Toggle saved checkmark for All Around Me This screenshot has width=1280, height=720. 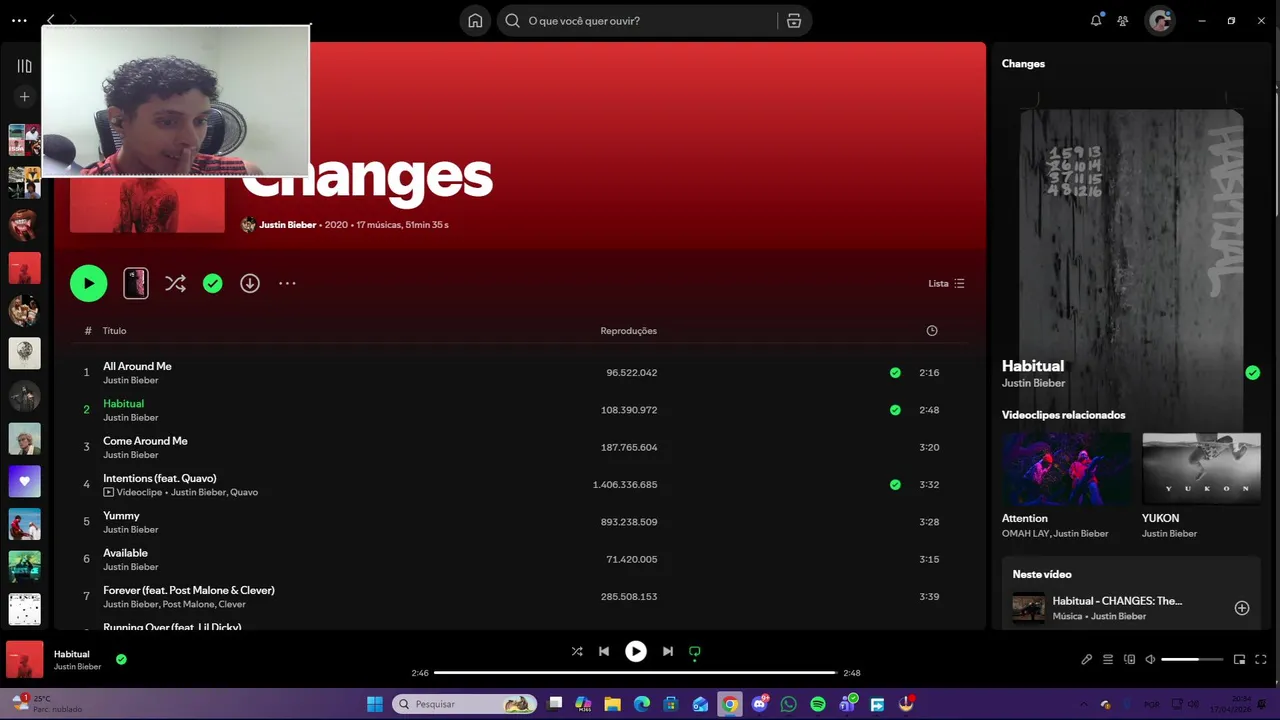coord(895,373)
